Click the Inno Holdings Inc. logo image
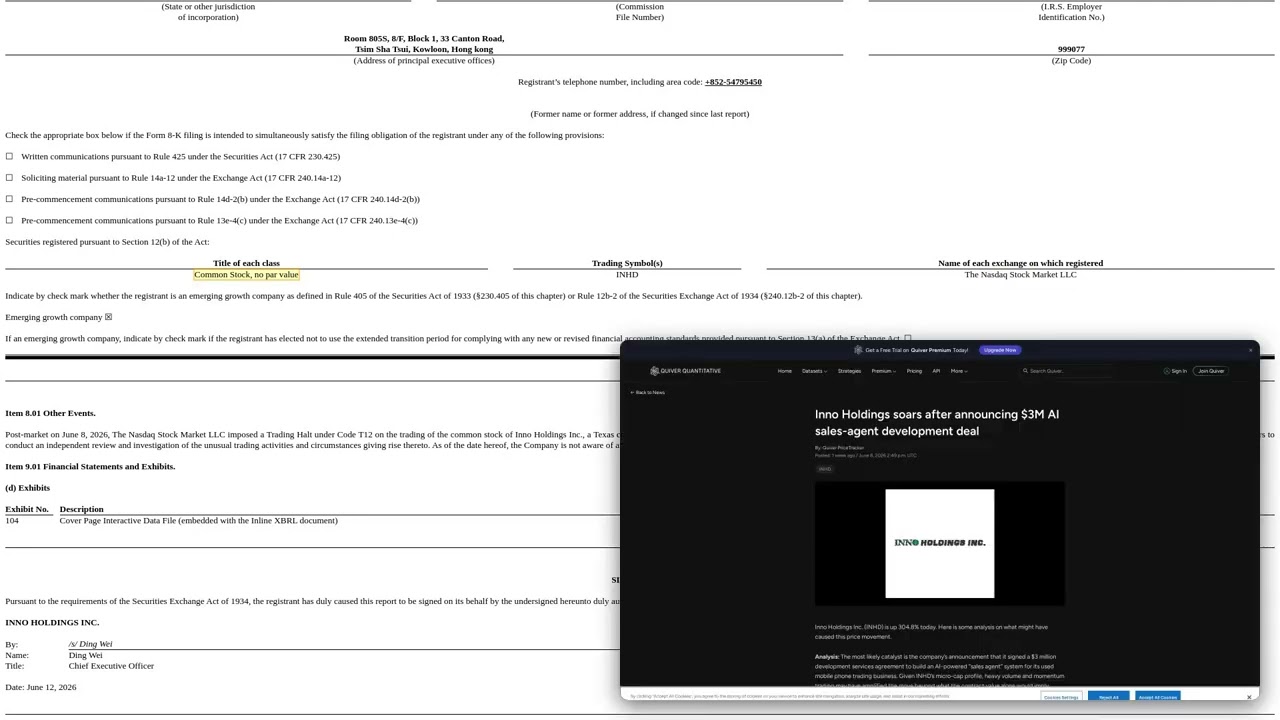The image size is (1280, 720). pyautogui.click(x=940, y=543)
